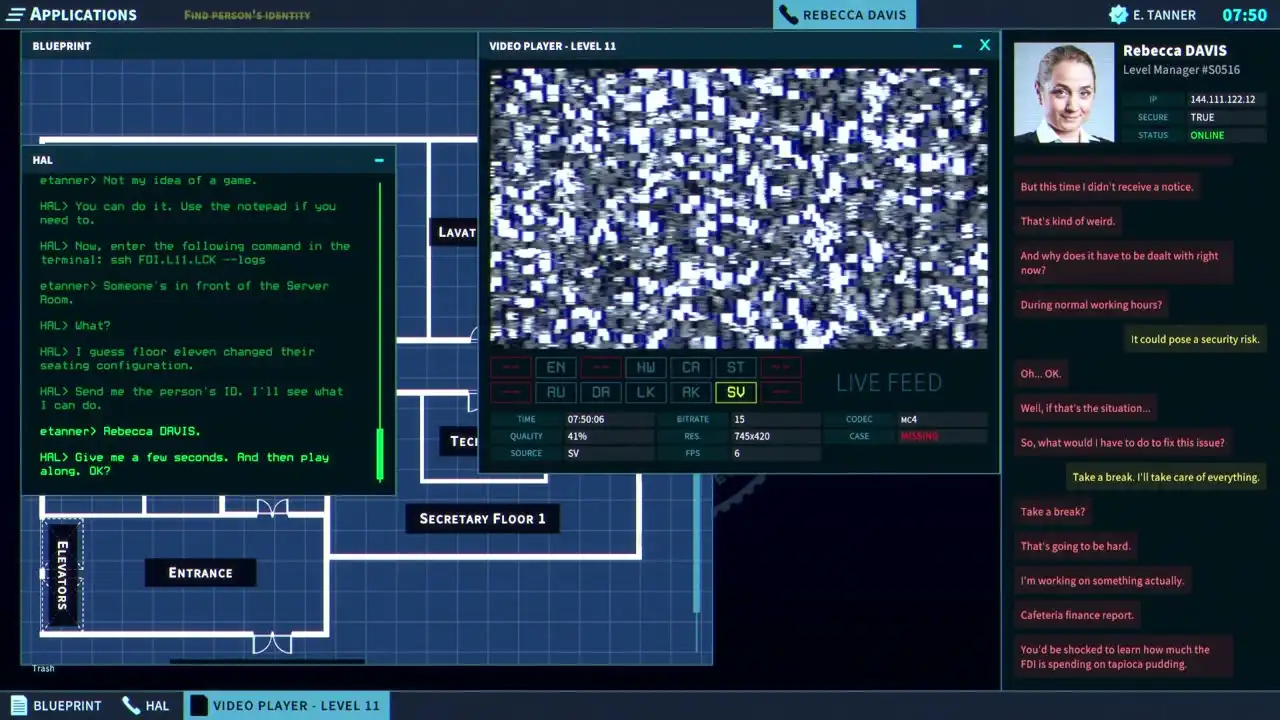Select the active SV camera feed
The image size is (1280, 720).
click(x=736, y=392)
